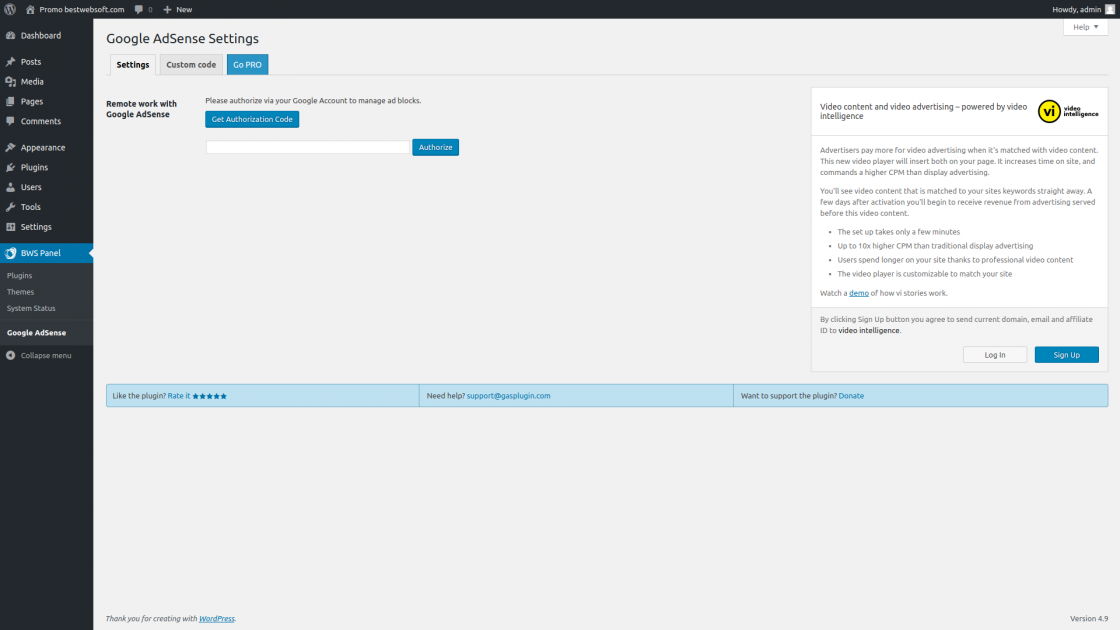This screenshot has height=630, width=1120.
Task: Click the Collapse menu text
Action: tap(46, 355)
